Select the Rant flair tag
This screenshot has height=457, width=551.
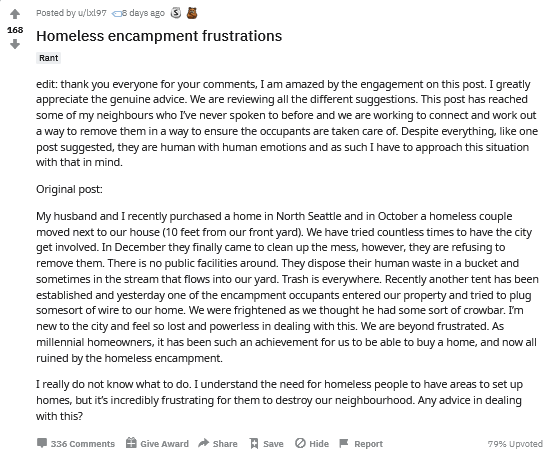pos(48,58)
